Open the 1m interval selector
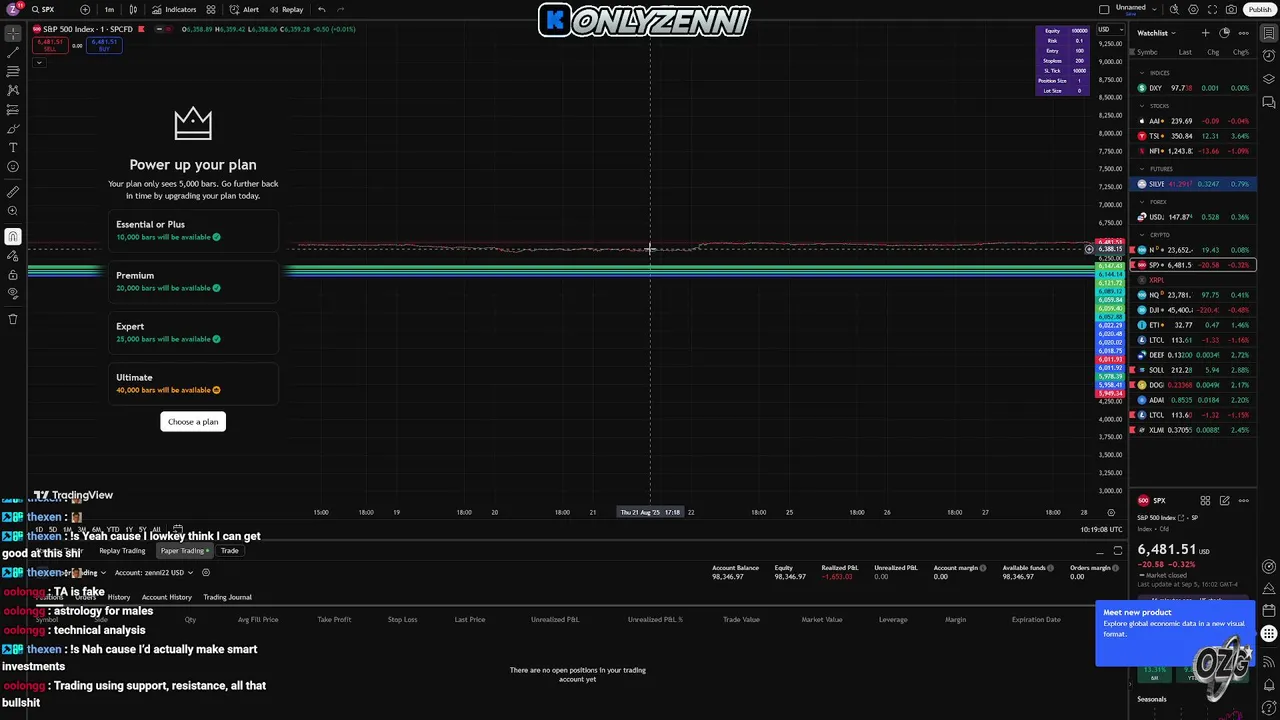 tap(109, 9)
